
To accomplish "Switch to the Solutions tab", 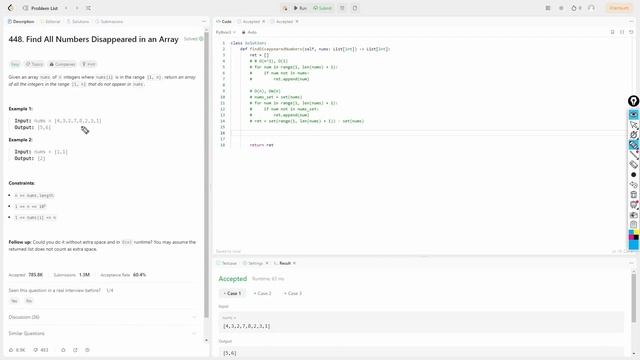I will click(x=78, y=22).
